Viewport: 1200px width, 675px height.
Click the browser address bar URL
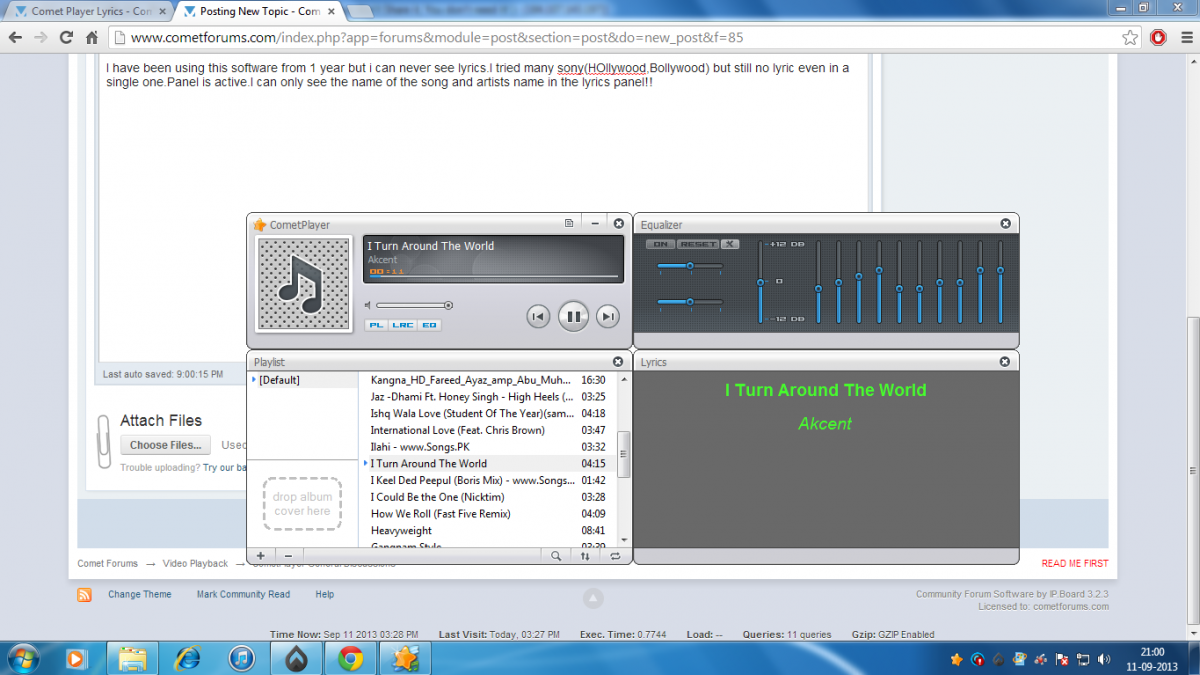point(437,38)
